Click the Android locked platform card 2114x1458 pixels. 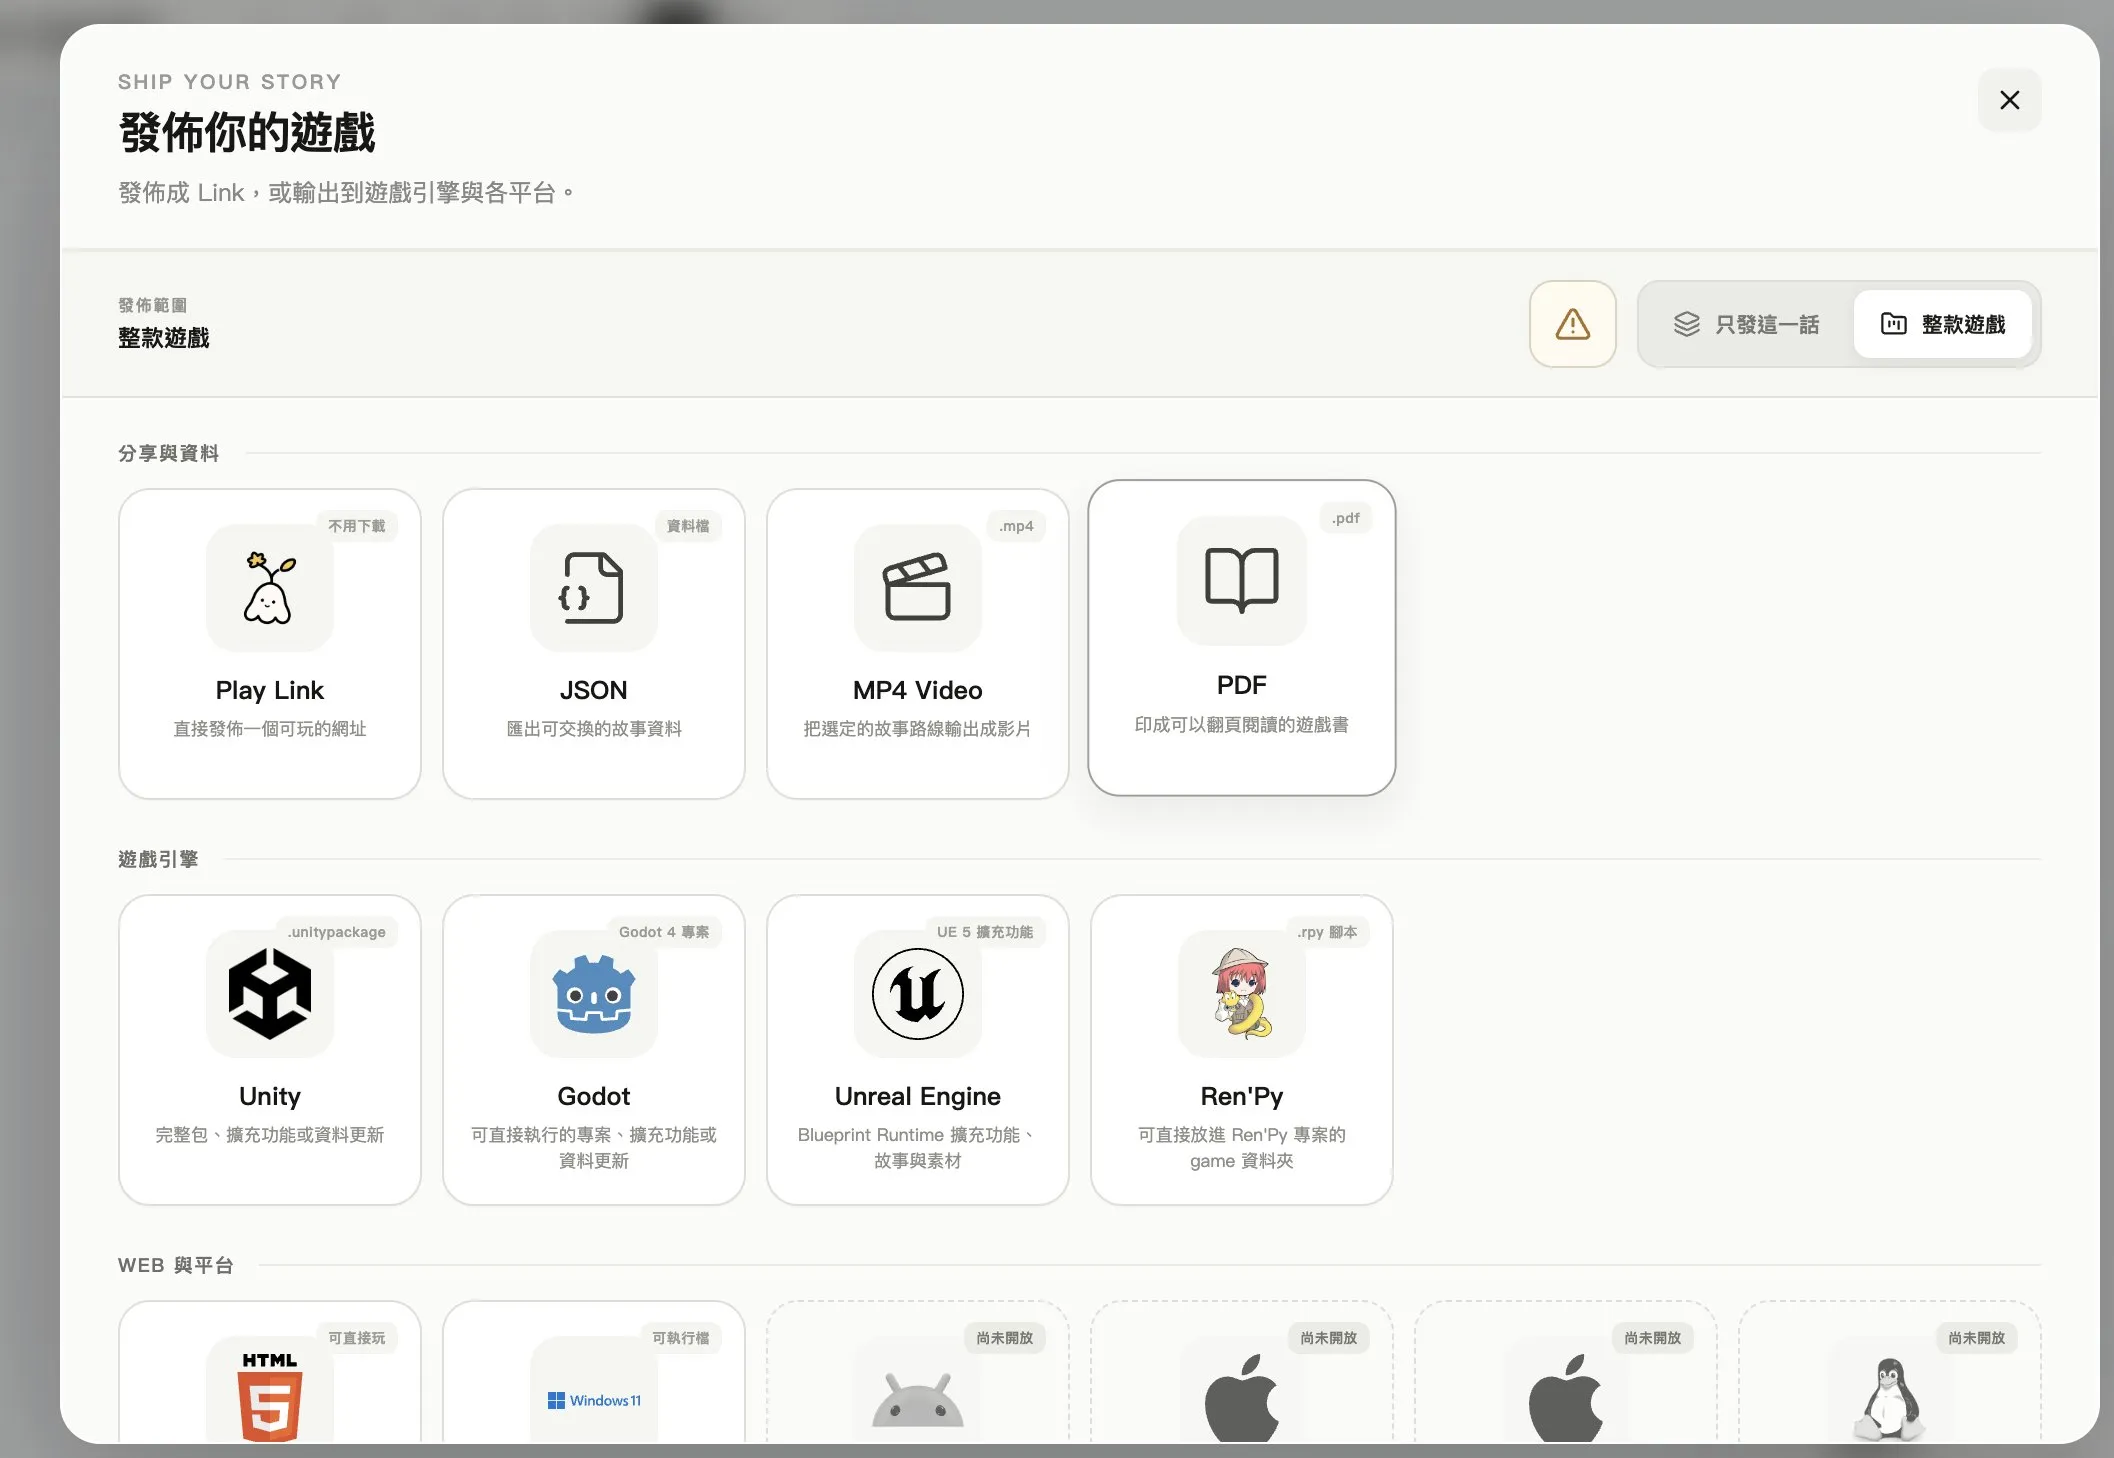point(917,1372)
